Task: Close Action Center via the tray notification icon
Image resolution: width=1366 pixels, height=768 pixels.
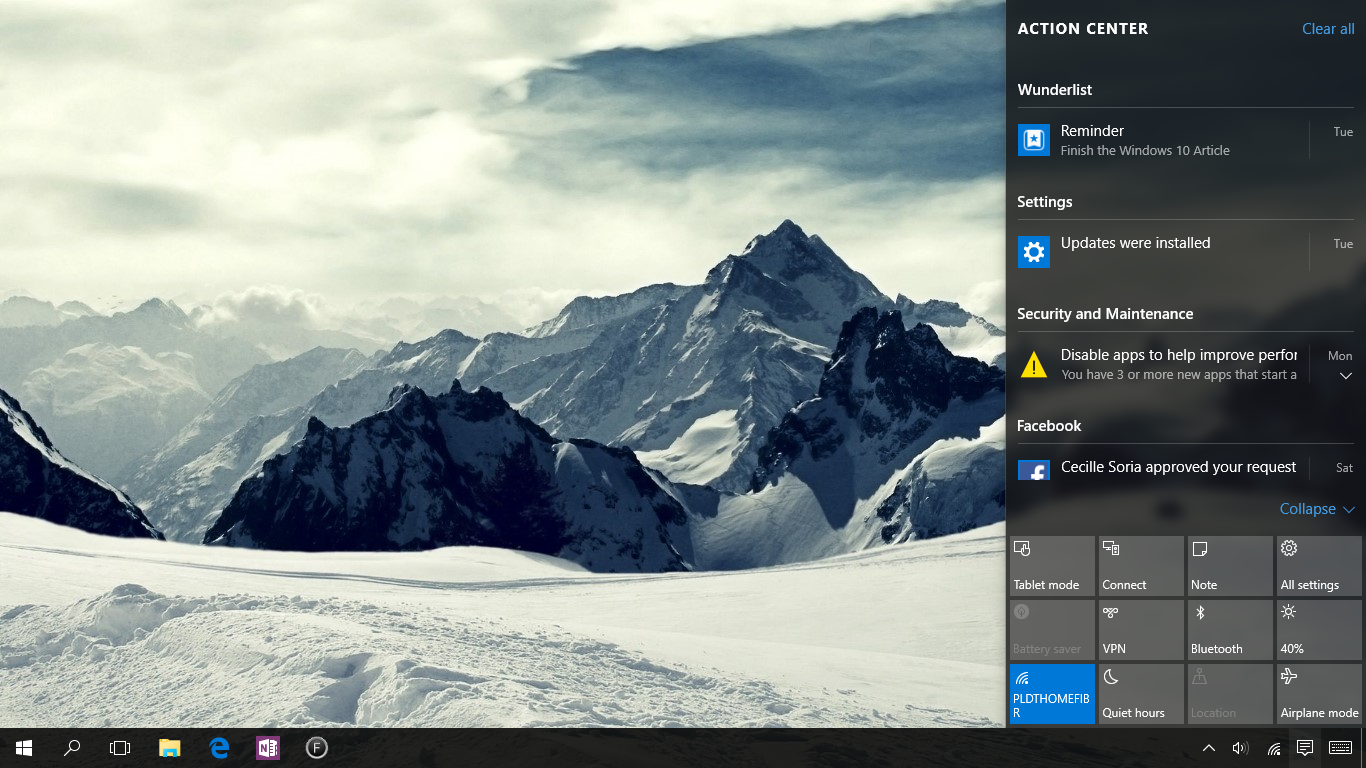Action: [x=1305, y=748]
